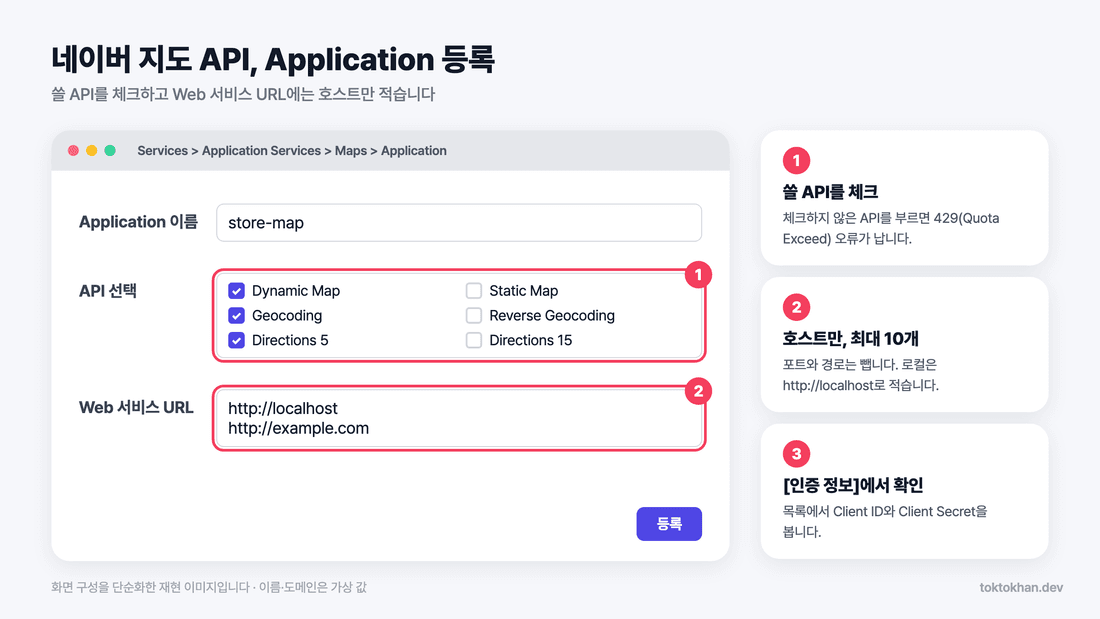Click the yellow minimize window dot

[91, 150]
